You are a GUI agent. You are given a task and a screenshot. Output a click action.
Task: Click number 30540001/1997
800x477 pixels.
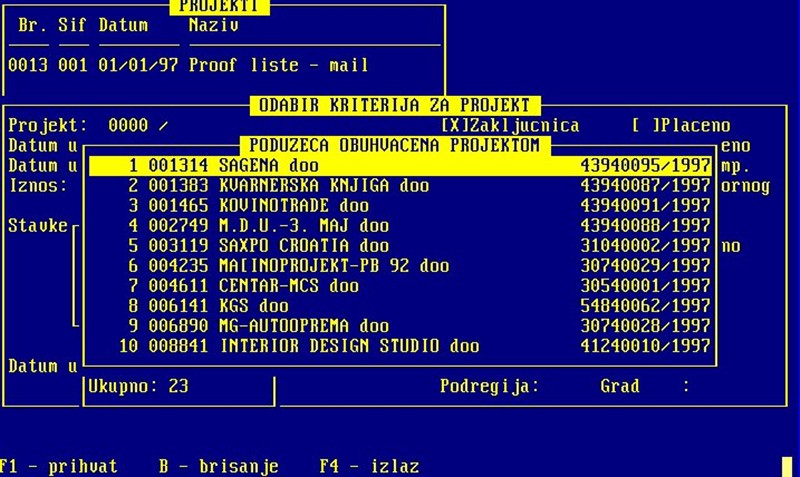[645, 286]
